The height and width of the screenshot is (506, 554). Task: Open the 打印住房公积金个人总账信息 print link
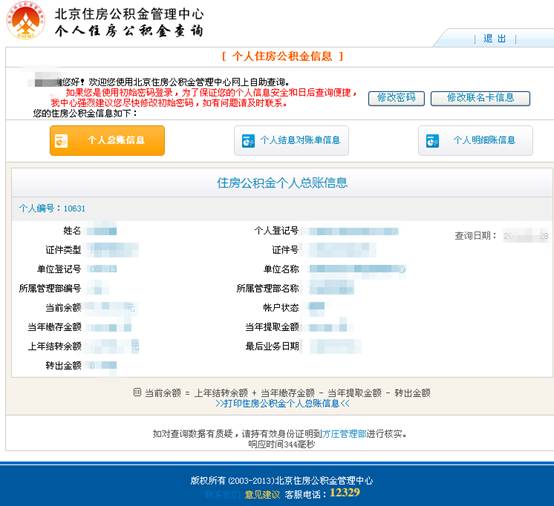tap(282, 404)
